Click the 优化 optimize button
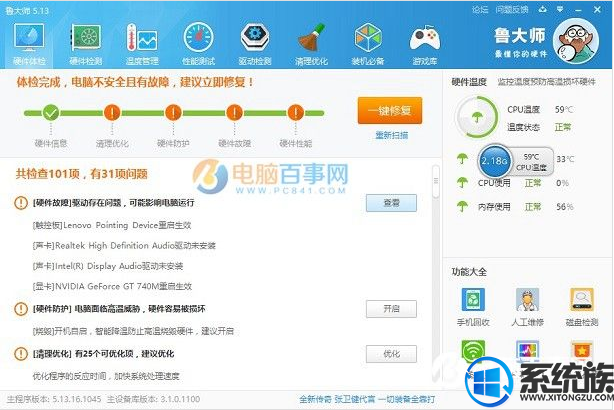 (391, 354)
